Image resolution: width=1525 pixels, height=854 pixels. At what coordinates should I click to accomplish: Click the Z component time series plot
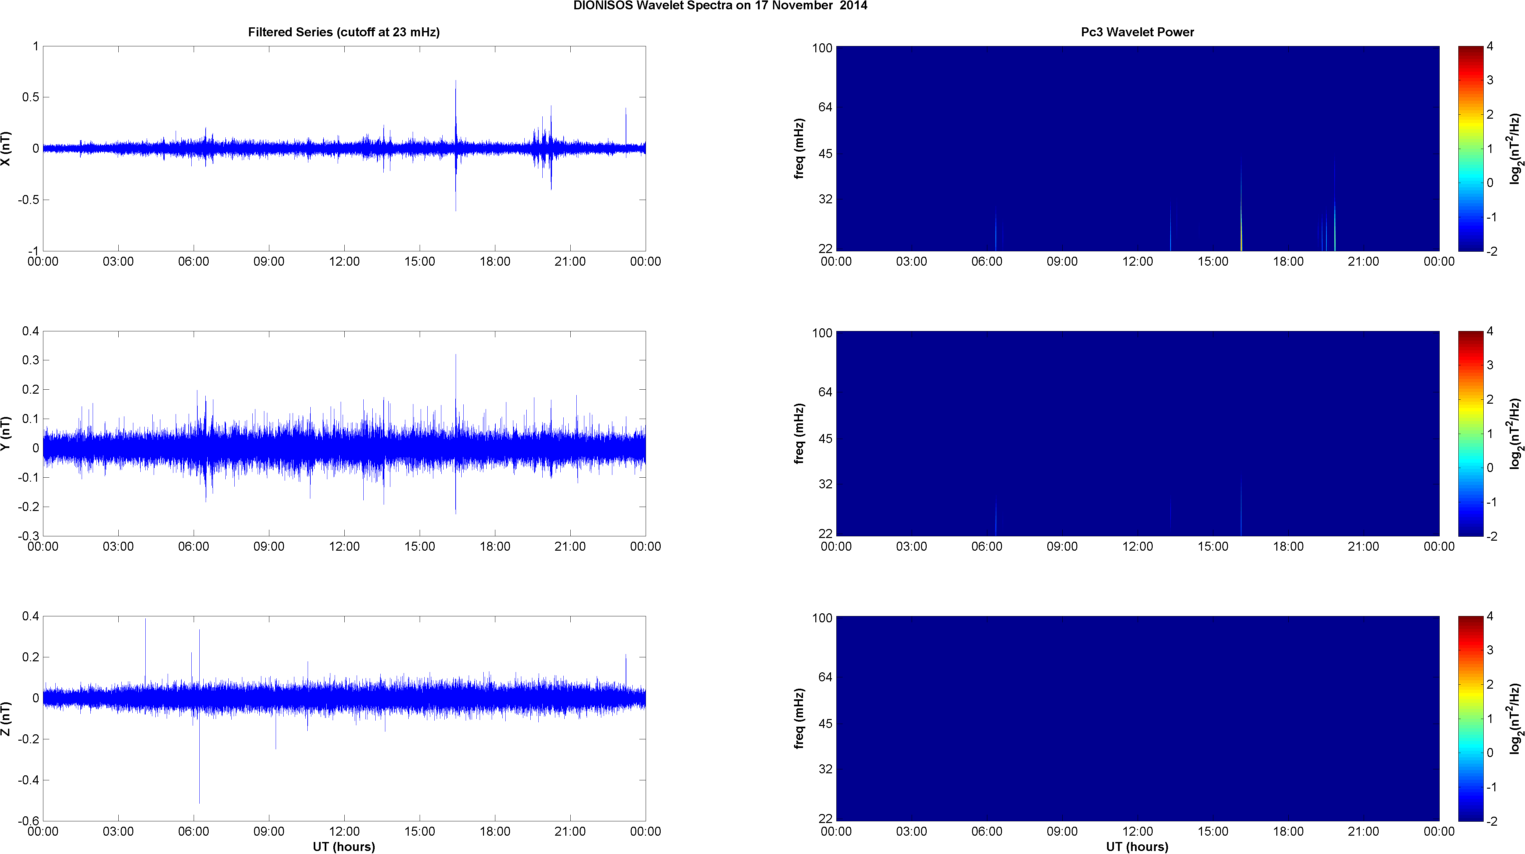click(344, 718)
